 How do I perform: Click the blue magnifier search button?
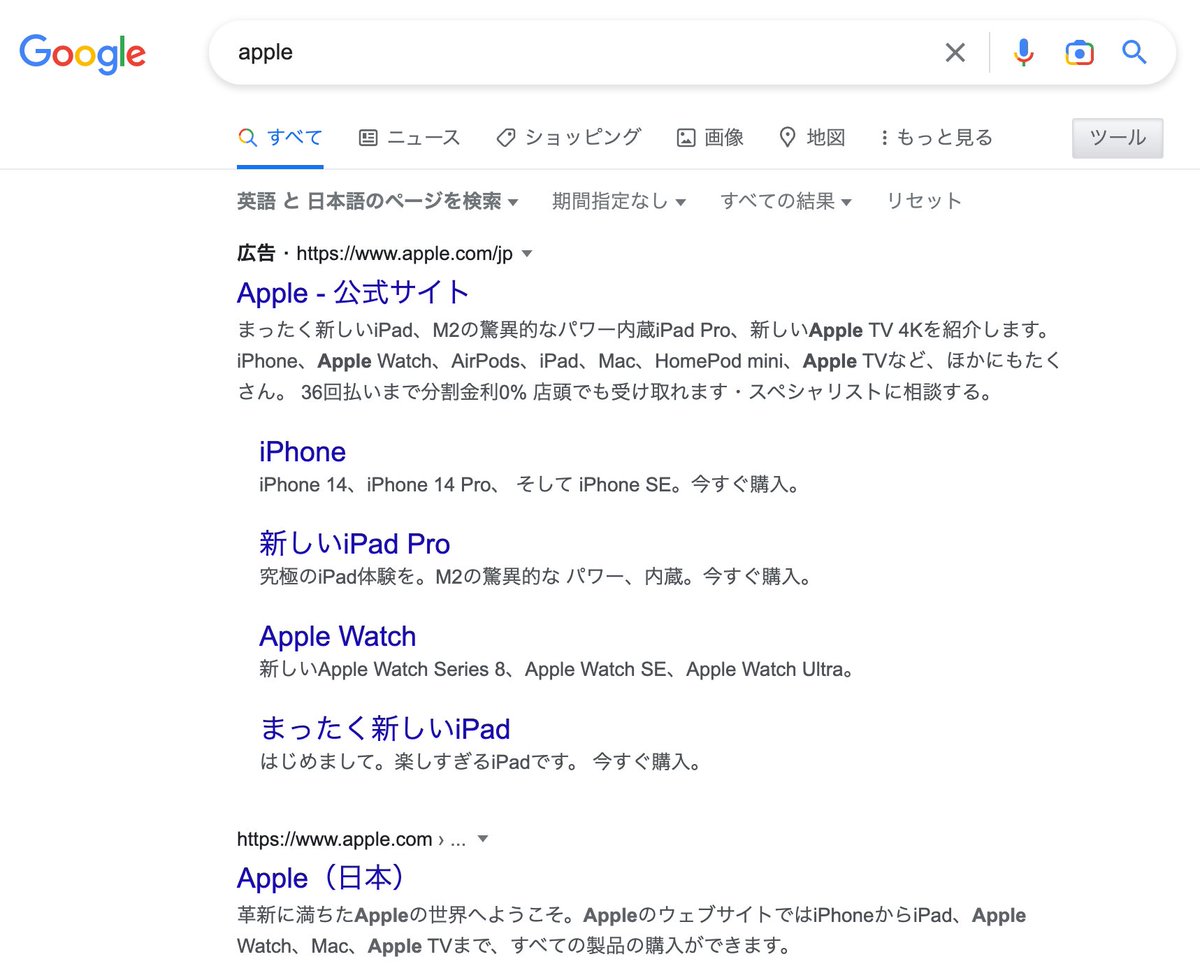click(1134, 52)
